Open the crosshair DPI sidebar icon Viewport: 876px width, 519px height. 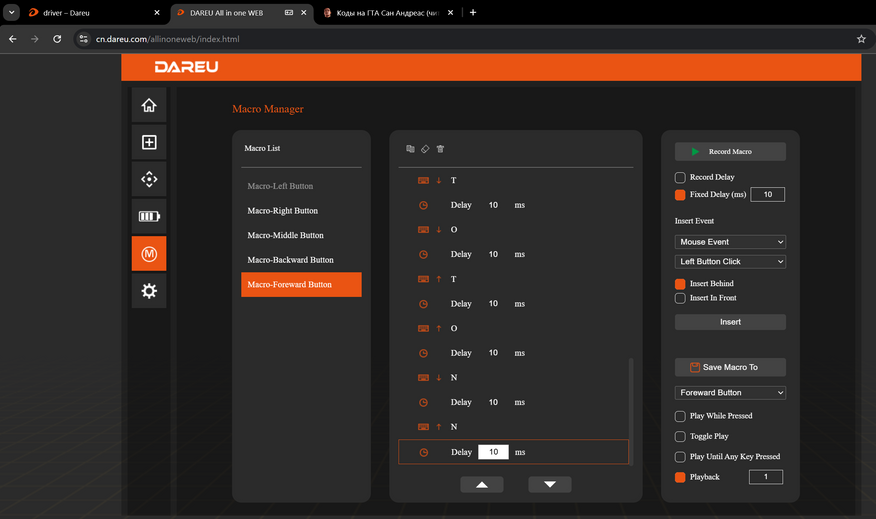[149, 179]
